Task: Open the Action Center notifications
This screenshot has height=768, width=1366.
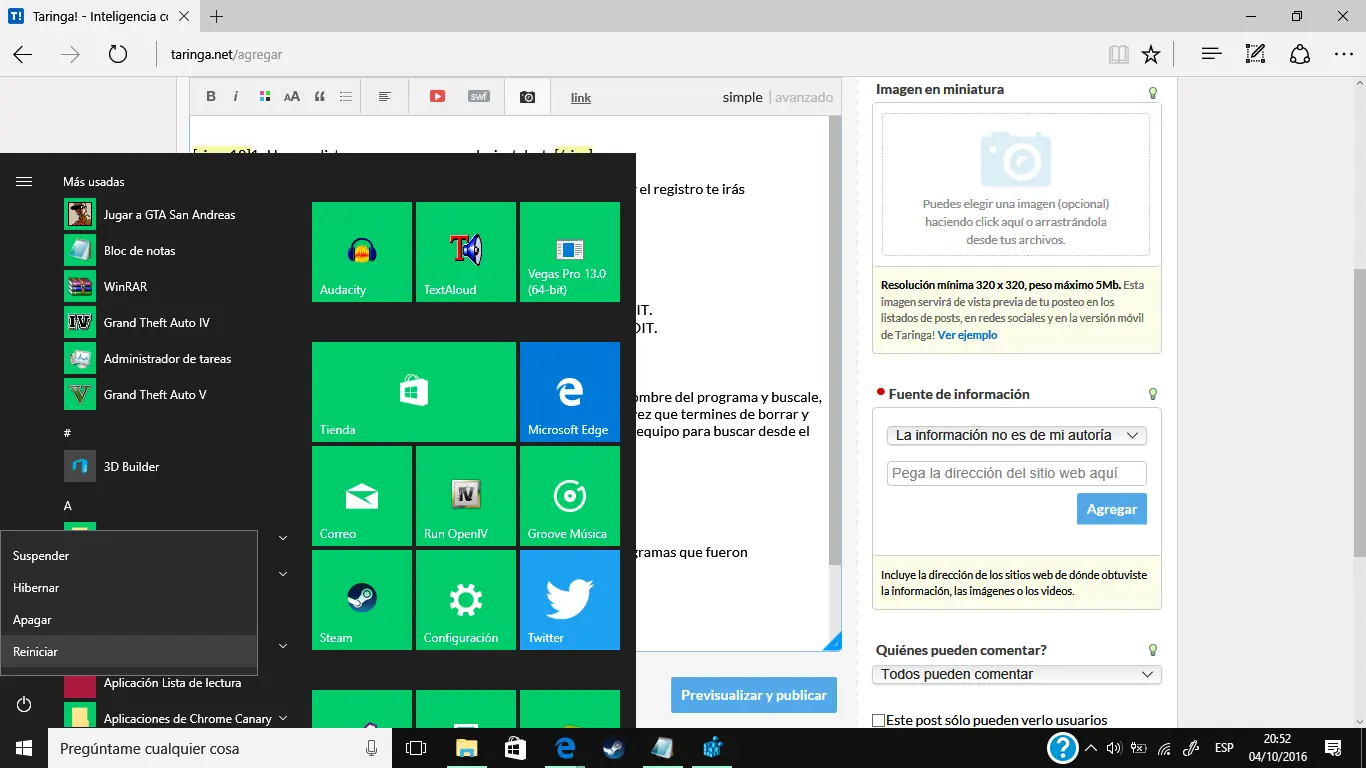Action: (1333, 748)
